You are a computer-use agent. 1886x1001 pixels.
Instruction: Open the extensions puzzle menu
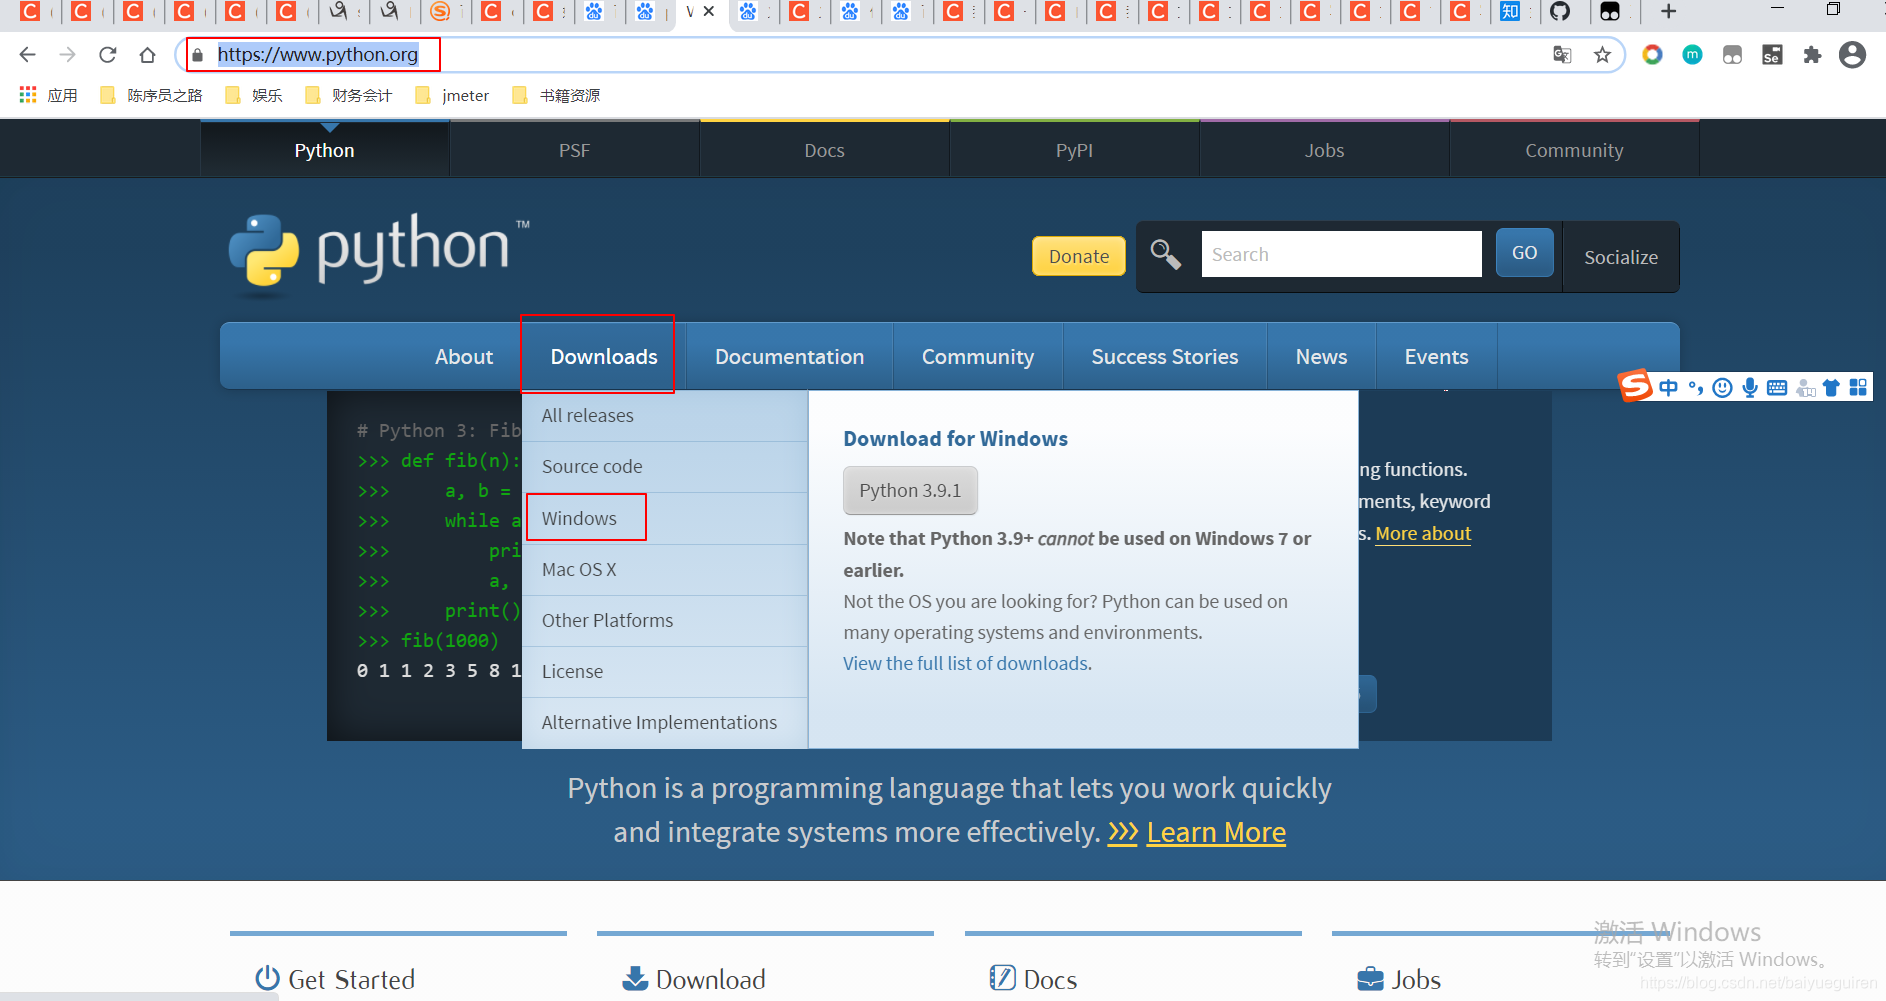click(x=1812, y=55)
